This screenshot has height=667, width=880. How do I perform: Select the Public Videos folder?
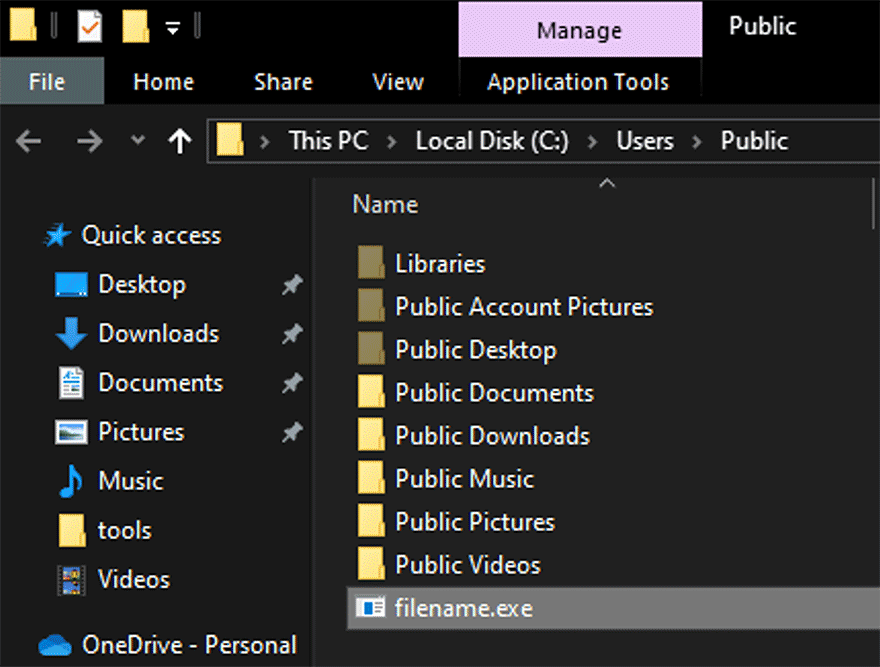point(468,565)
